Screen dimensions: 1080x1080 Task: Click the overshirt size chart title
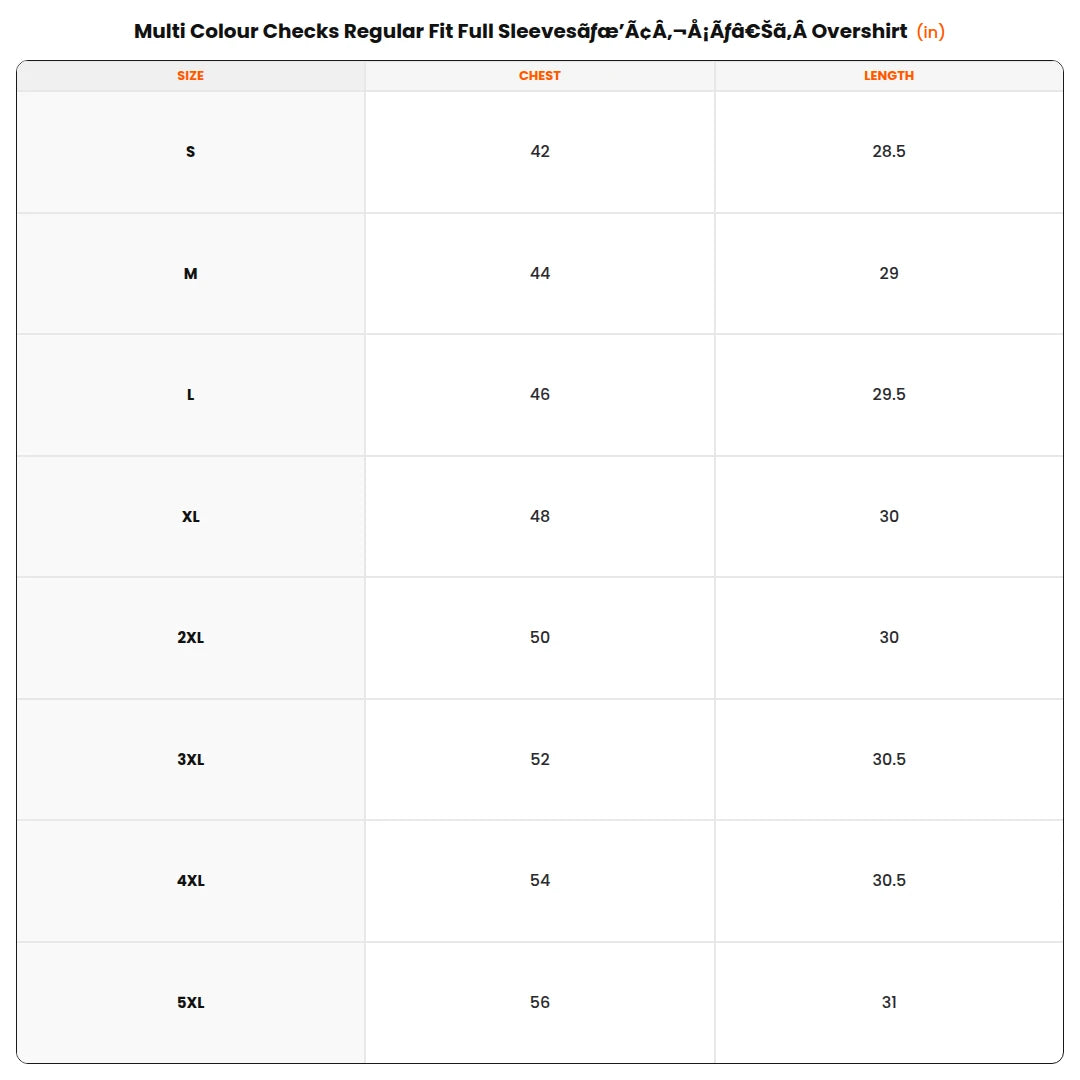(521, 32)
